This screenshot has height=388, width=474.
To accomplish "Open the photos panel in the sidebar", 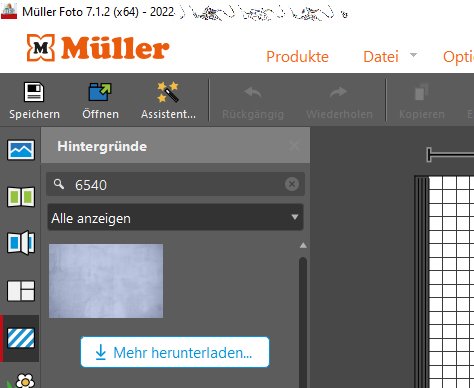I will [x=21, y=150].
